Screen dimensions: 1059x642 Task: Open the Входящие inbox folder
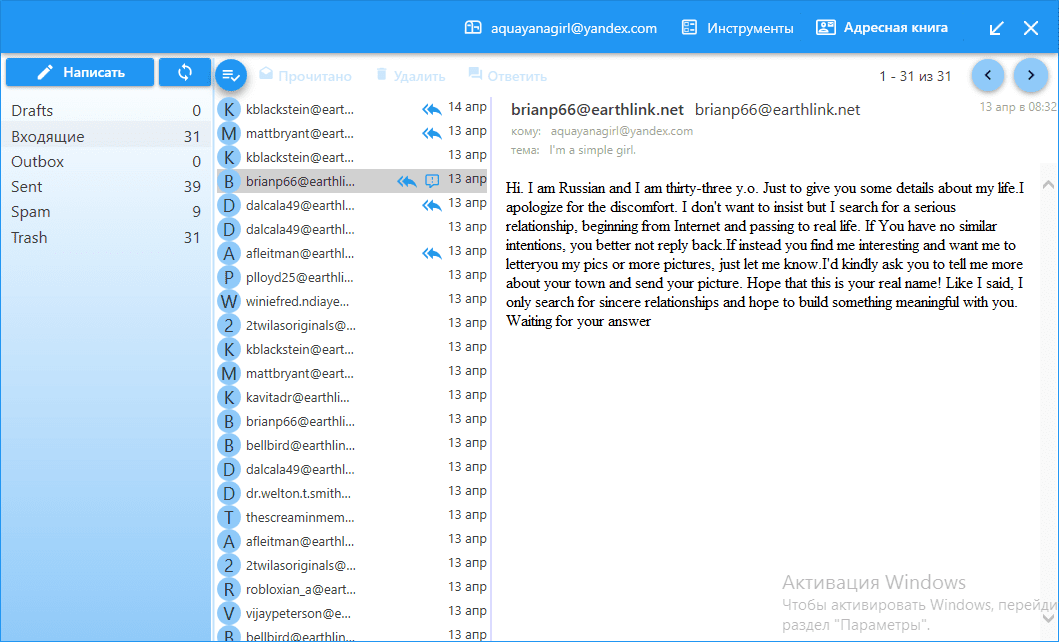coord(106,136)
